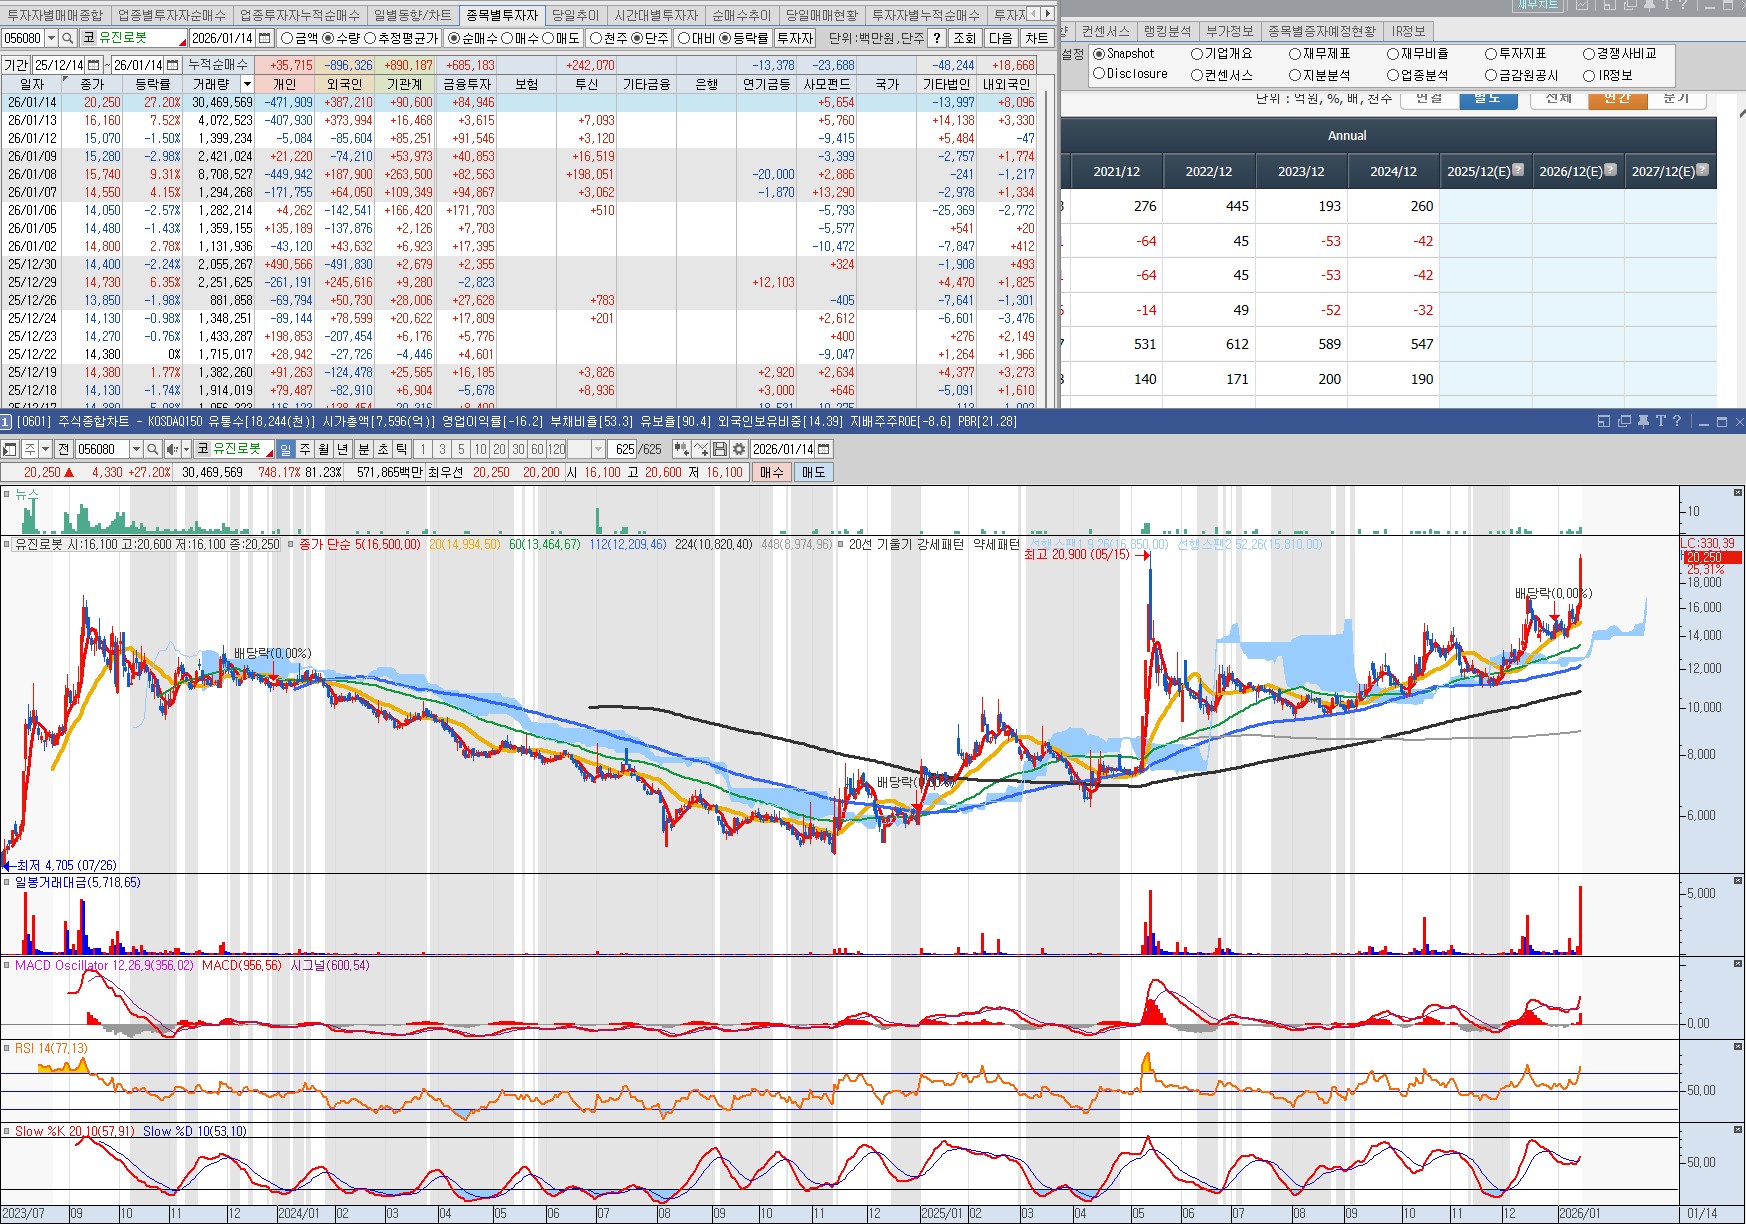The width and height of the screenshot is (1746, 1224).
Task: Click the crosshair tool icon in chart toolbar
Action: pos(701,449)
